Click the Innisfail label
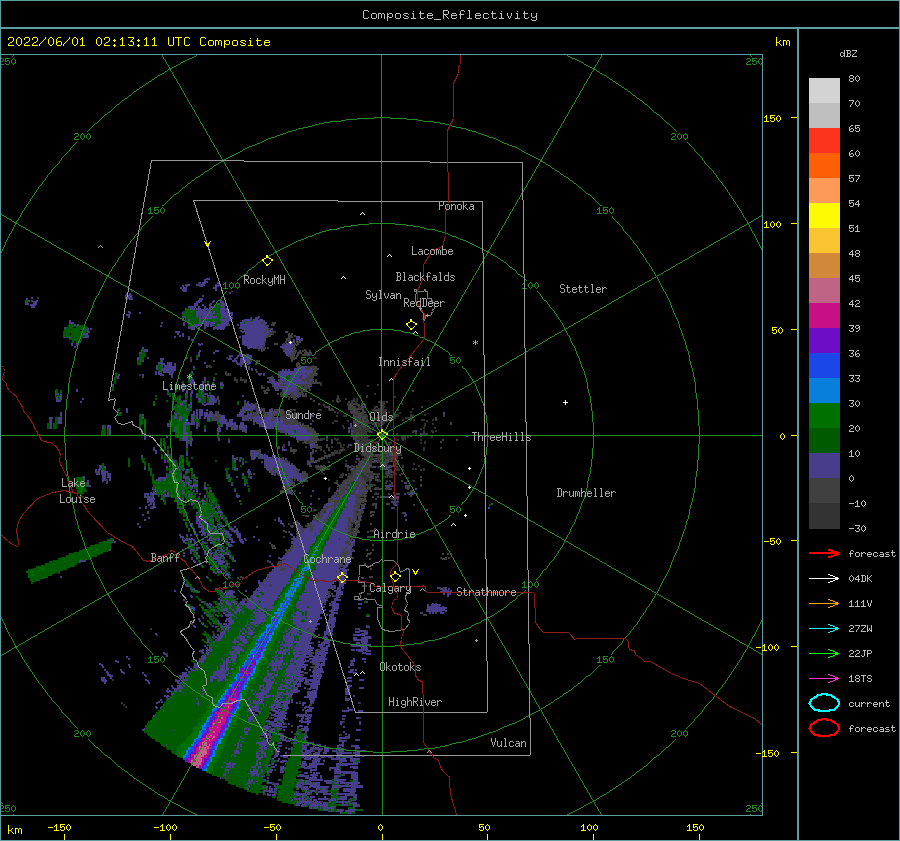The height and width of the screenshot is (841, 900). coord(404,362)
